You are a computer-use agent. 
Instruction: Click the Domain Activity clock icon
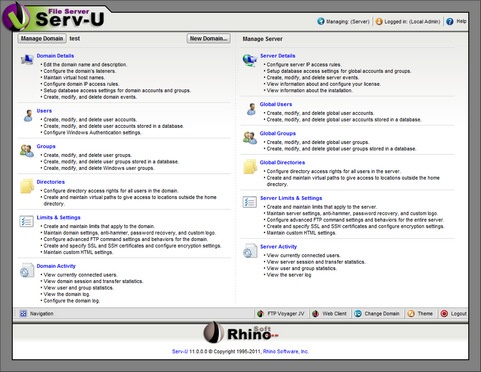[x=27, y=270]
